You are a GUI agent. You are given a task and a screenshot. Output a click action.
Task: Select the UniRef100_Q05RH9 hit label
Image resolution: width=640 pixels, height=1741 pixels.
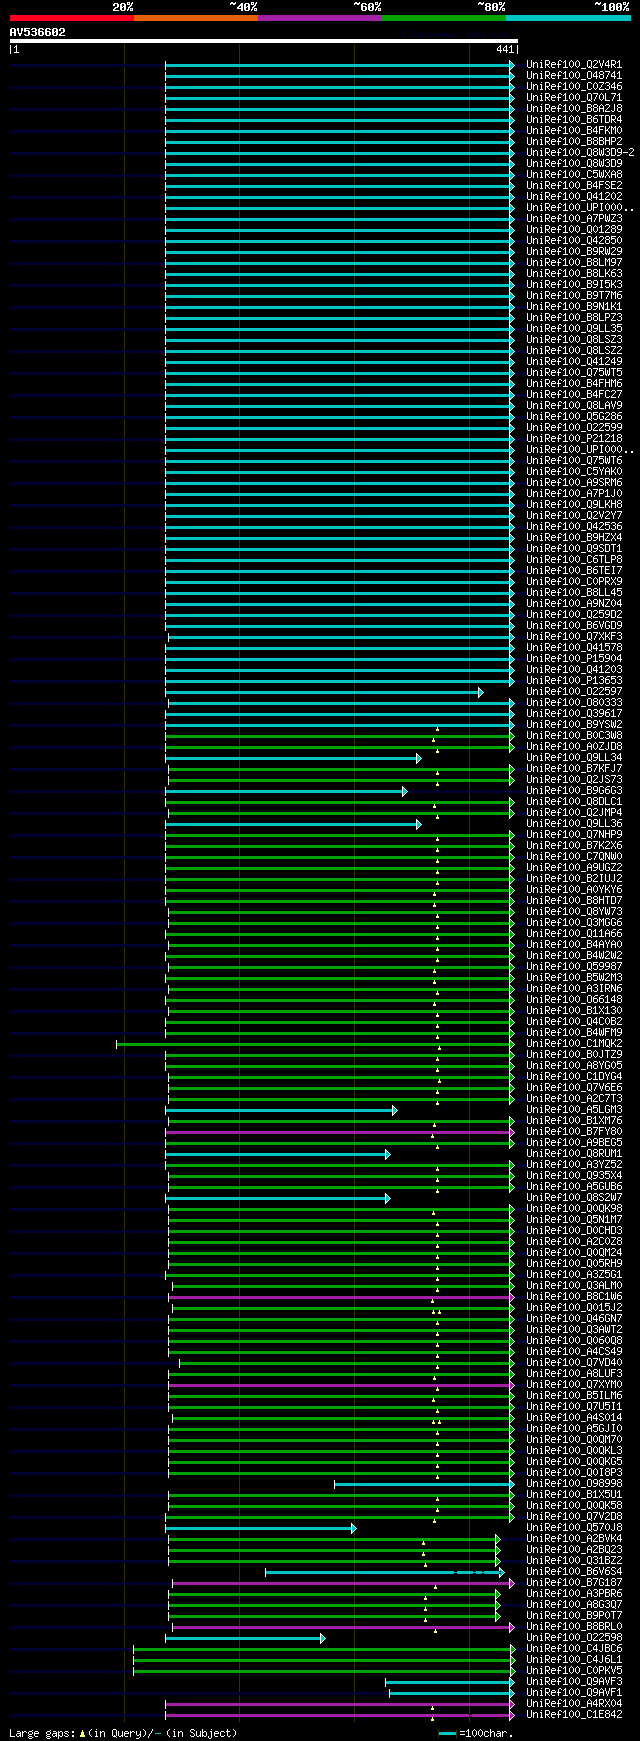click(574, 1263)
